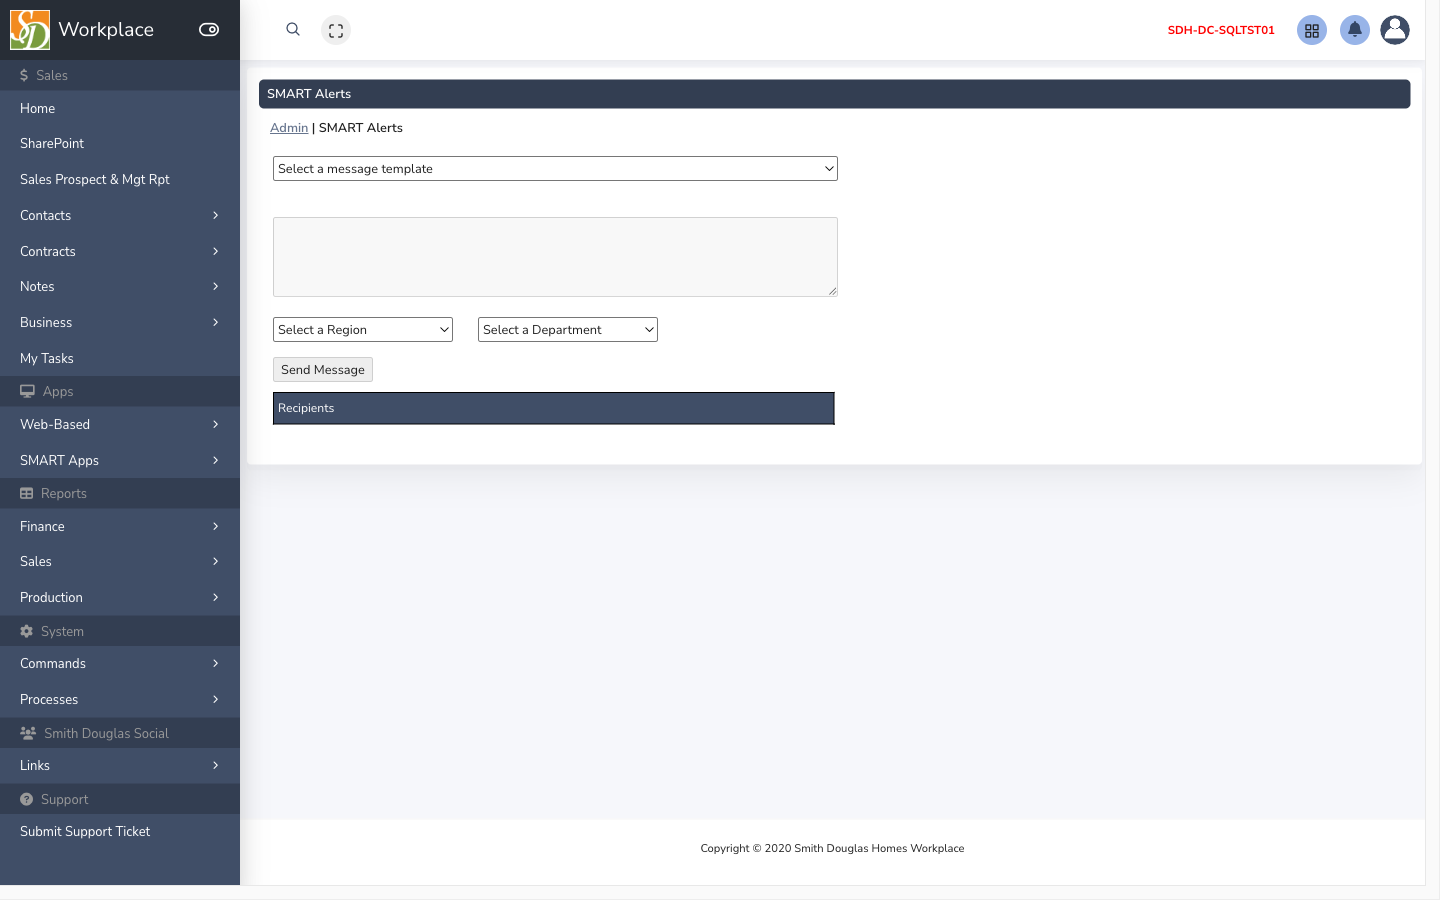Click the SMART Alerts panel title

point(309,94)
